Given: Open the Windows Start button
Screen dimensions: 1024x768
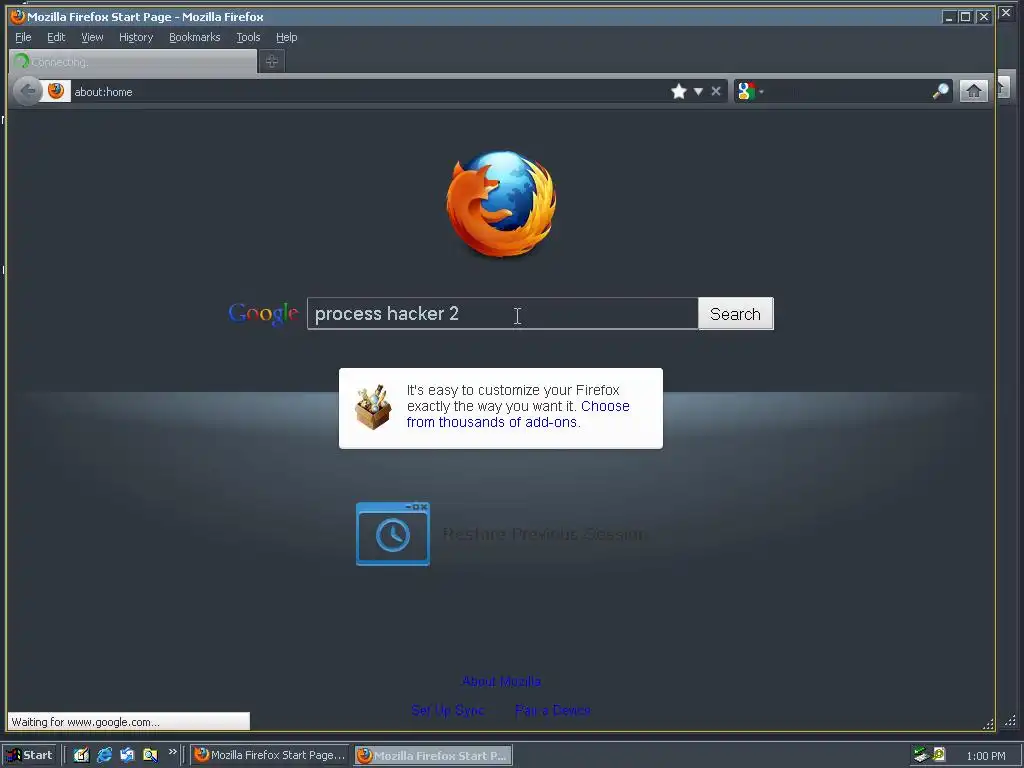Looking at the screenshot, I should coord(28,755).
